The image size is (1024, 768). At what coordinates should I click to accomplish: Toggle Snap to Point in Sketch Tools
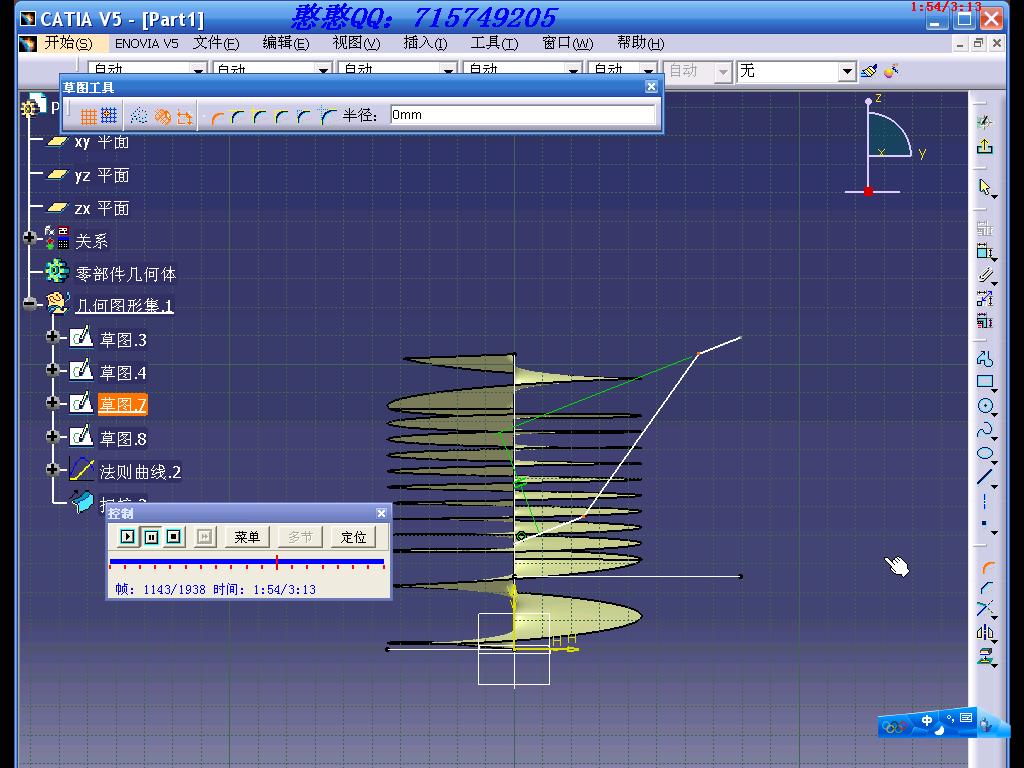point(108,116)
